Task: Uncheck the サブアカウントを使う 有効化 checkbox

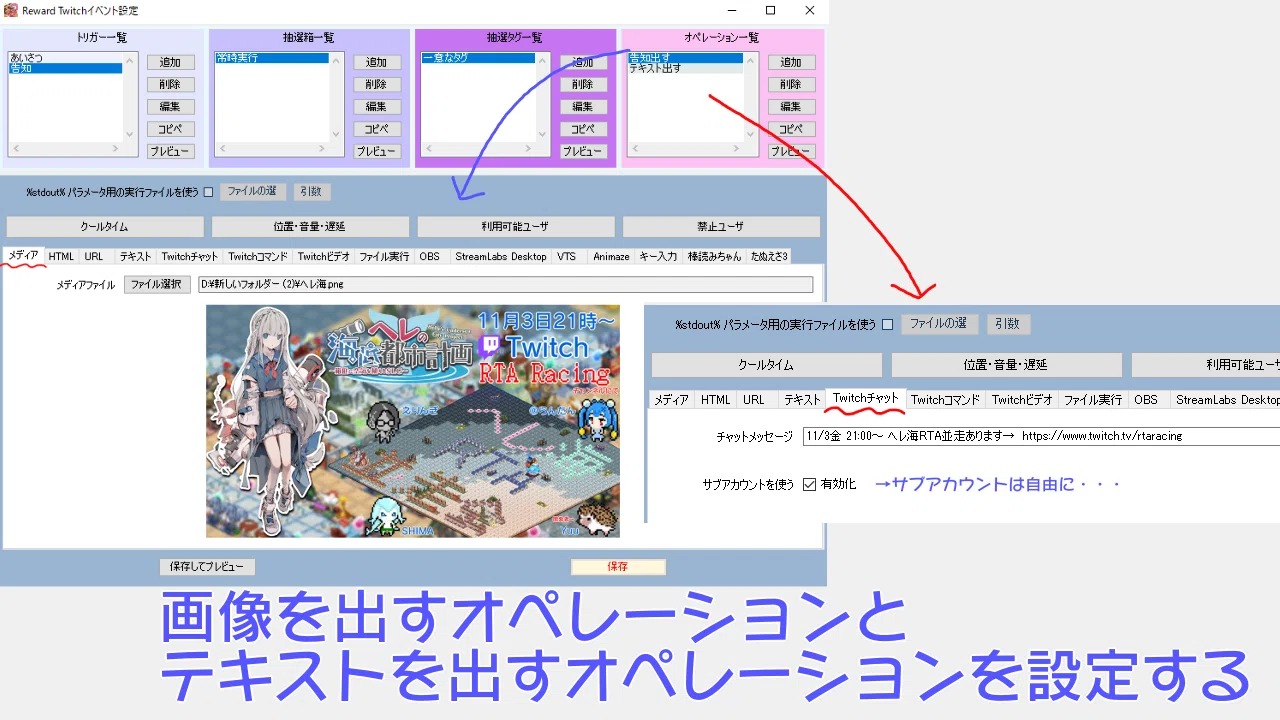Action: (x=810, y=484)
